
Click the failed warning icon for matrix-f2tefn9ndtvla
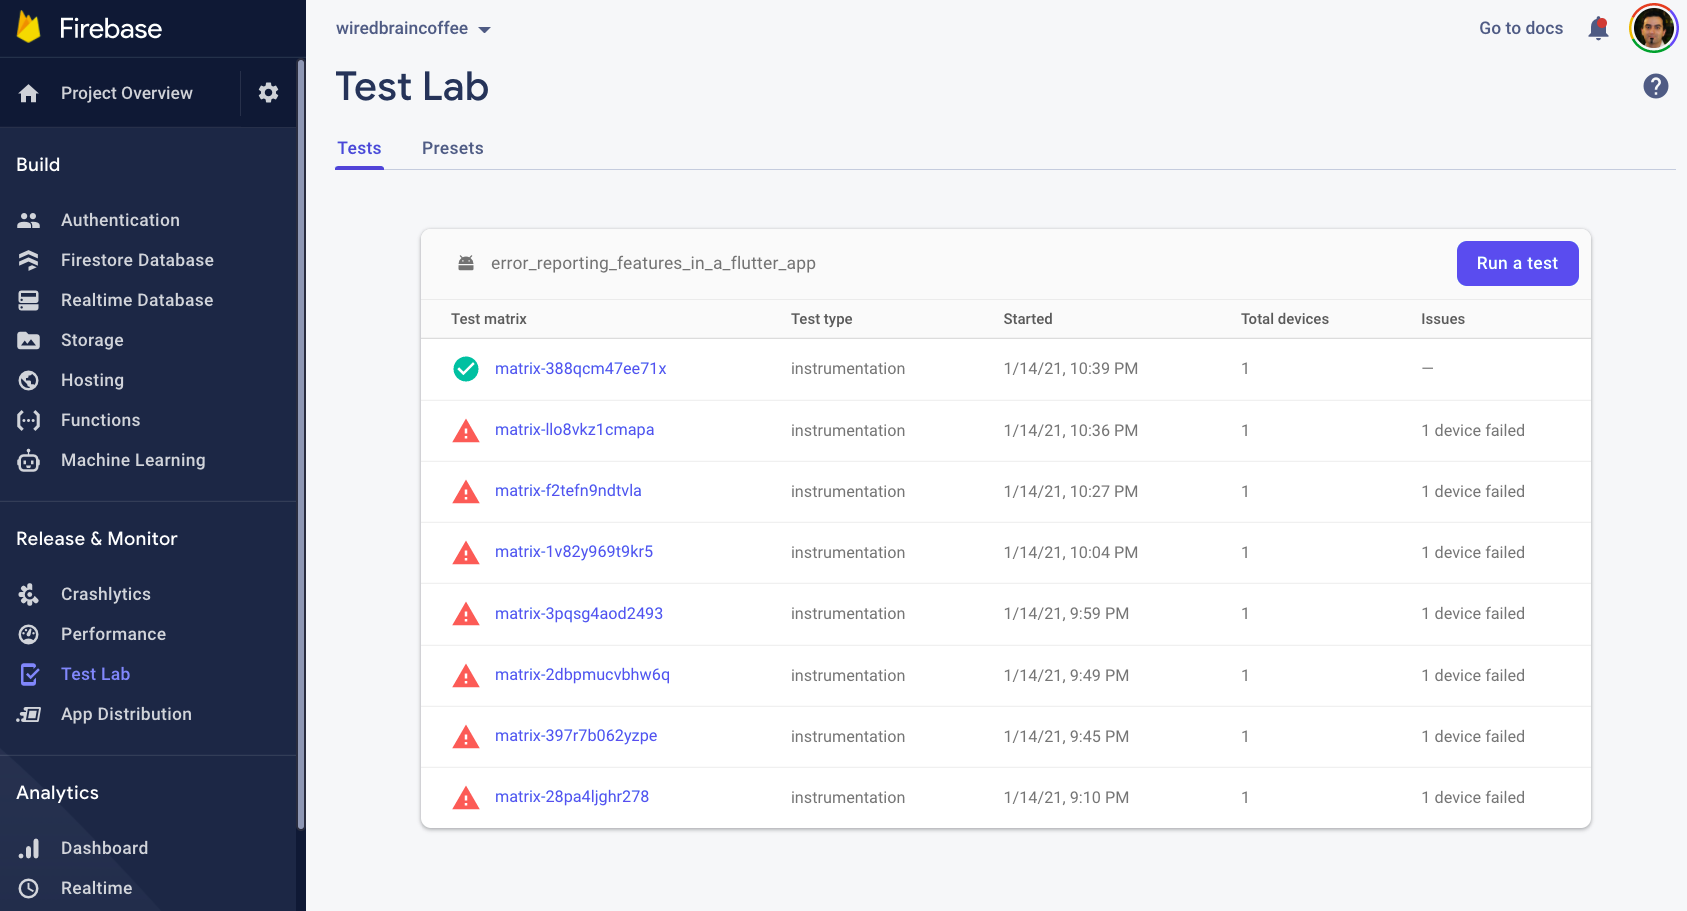click(x=466, y=492)
